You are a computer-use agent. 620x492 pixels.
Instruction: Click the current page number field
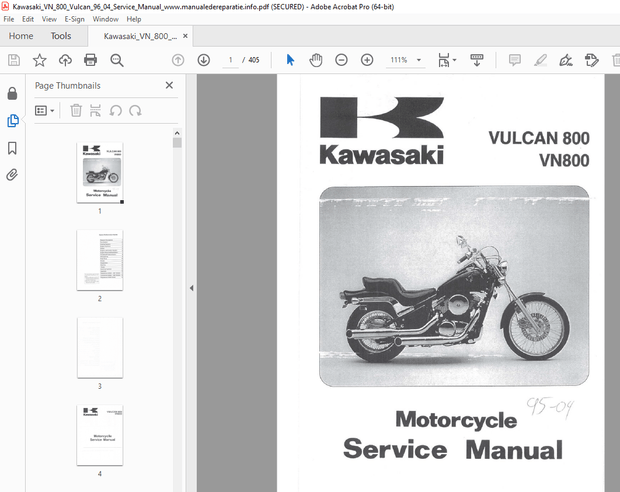(231, 60)
